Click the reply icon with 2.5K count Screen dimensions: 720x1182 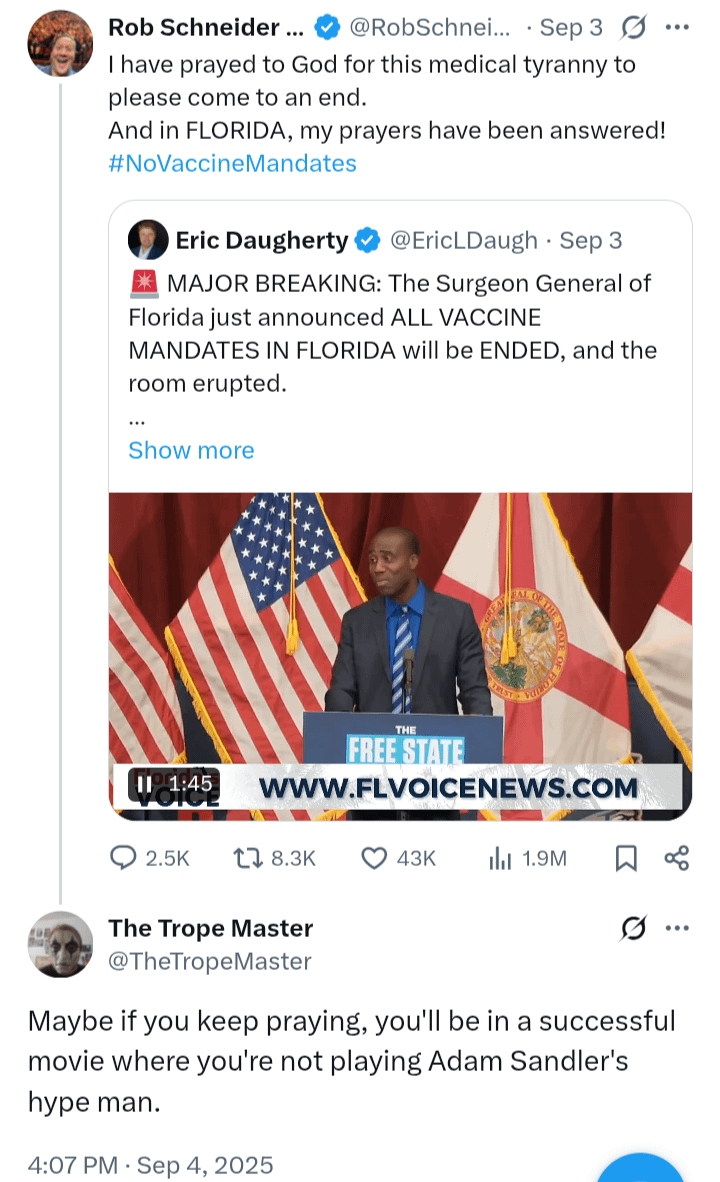coord(123,858)
